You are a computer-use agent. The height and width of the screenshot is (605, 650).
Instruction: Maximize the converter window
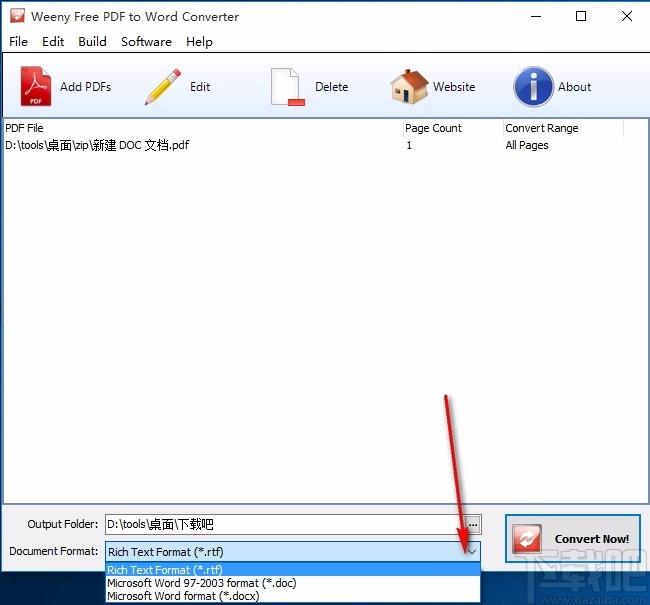tap(581, 16)
